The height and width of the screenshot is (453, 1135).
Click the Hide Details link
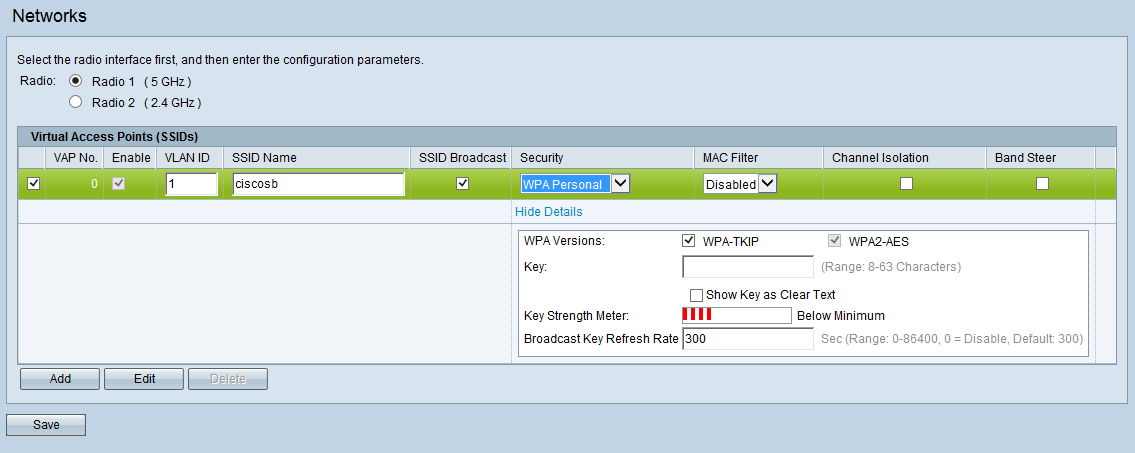pyautogui.click(x=549, y=212)
